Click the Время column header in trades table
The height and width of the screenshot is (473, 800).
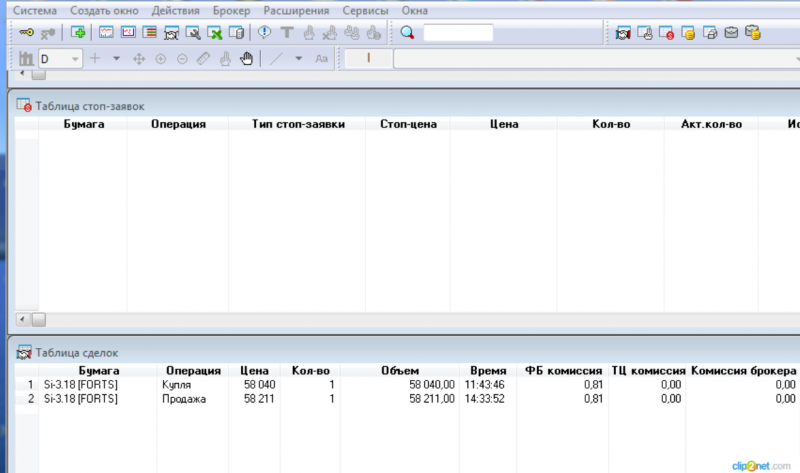click(x=488, y=370)
